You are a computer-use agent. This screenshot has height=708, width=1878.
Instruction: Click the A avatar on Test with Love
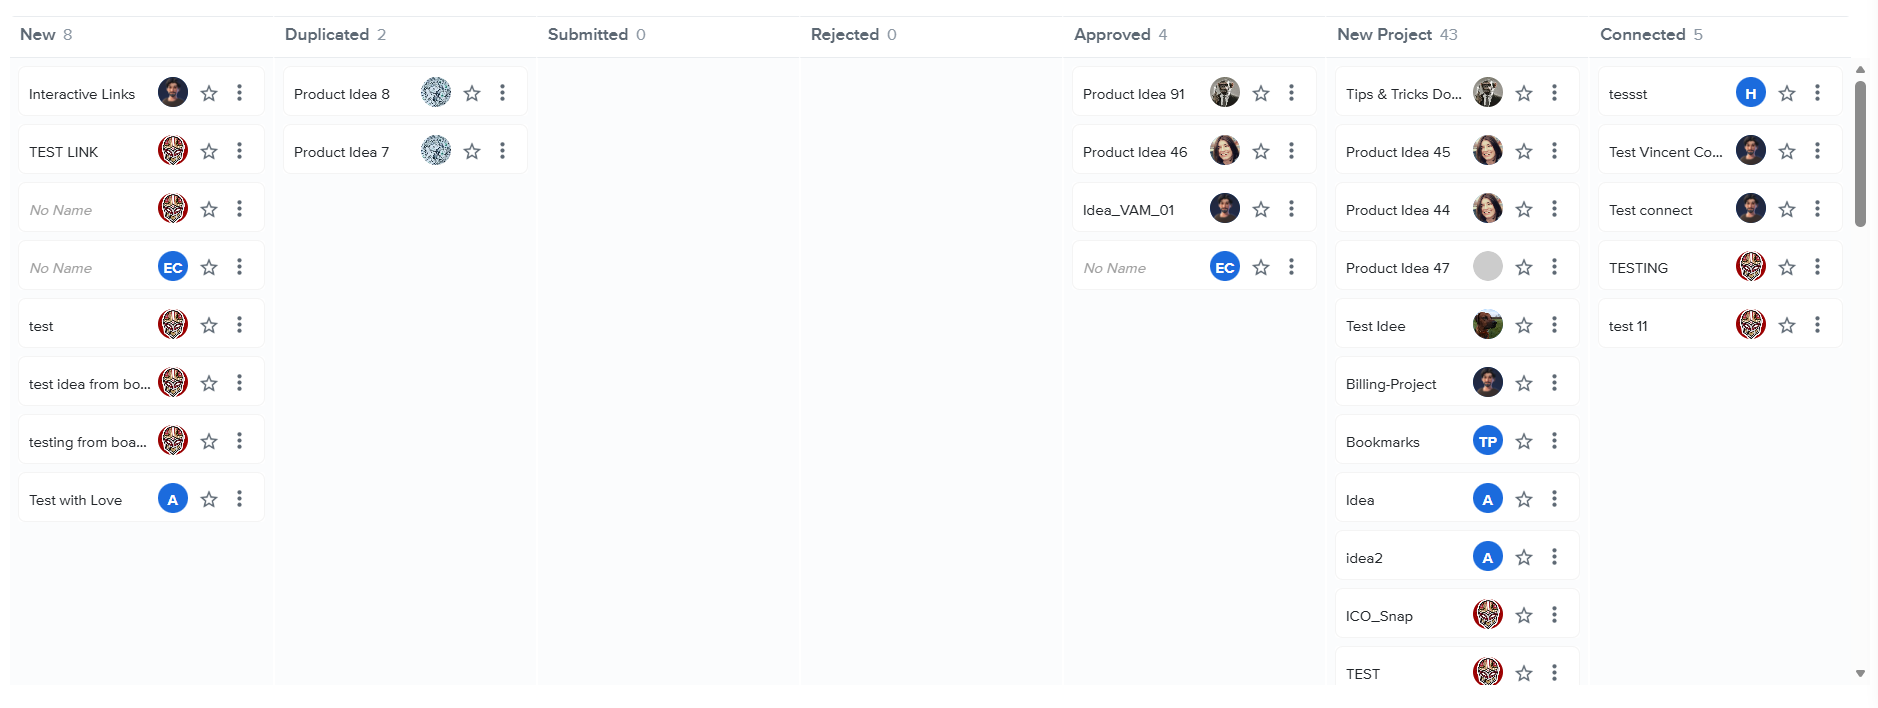pos(173,499)
